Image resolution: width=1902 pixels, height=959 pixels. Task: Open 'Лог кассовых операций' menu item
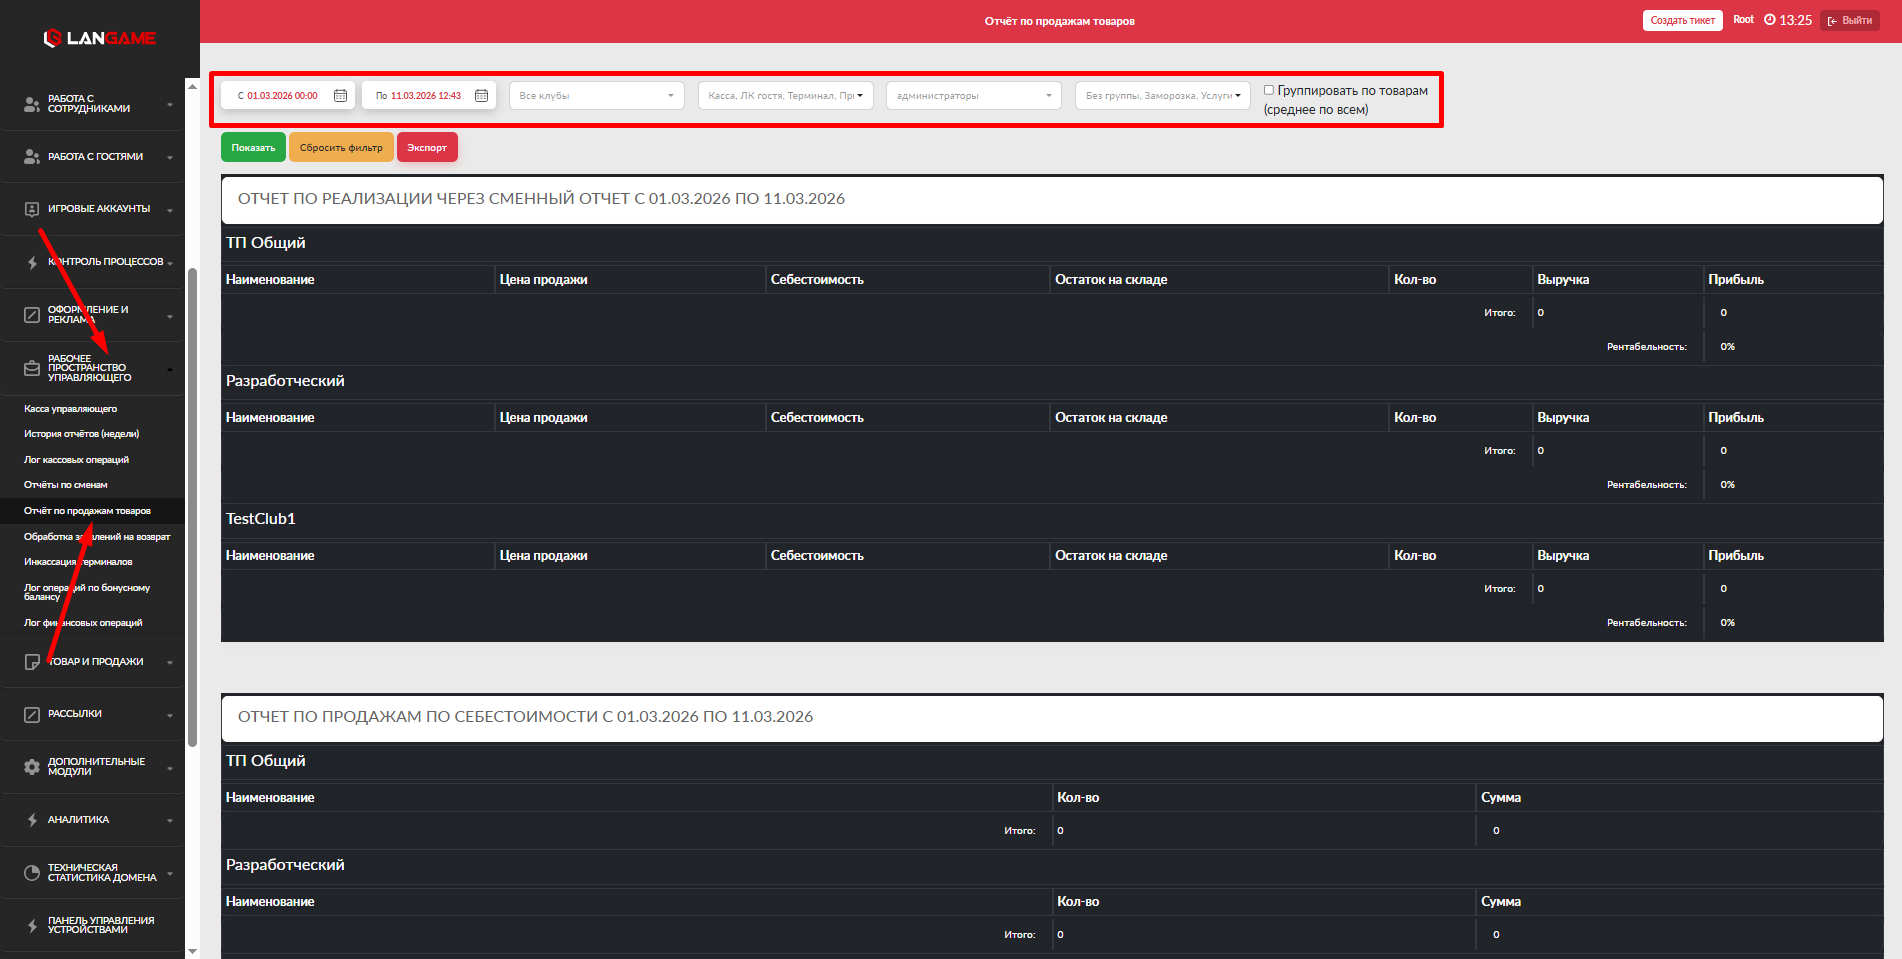77,460
